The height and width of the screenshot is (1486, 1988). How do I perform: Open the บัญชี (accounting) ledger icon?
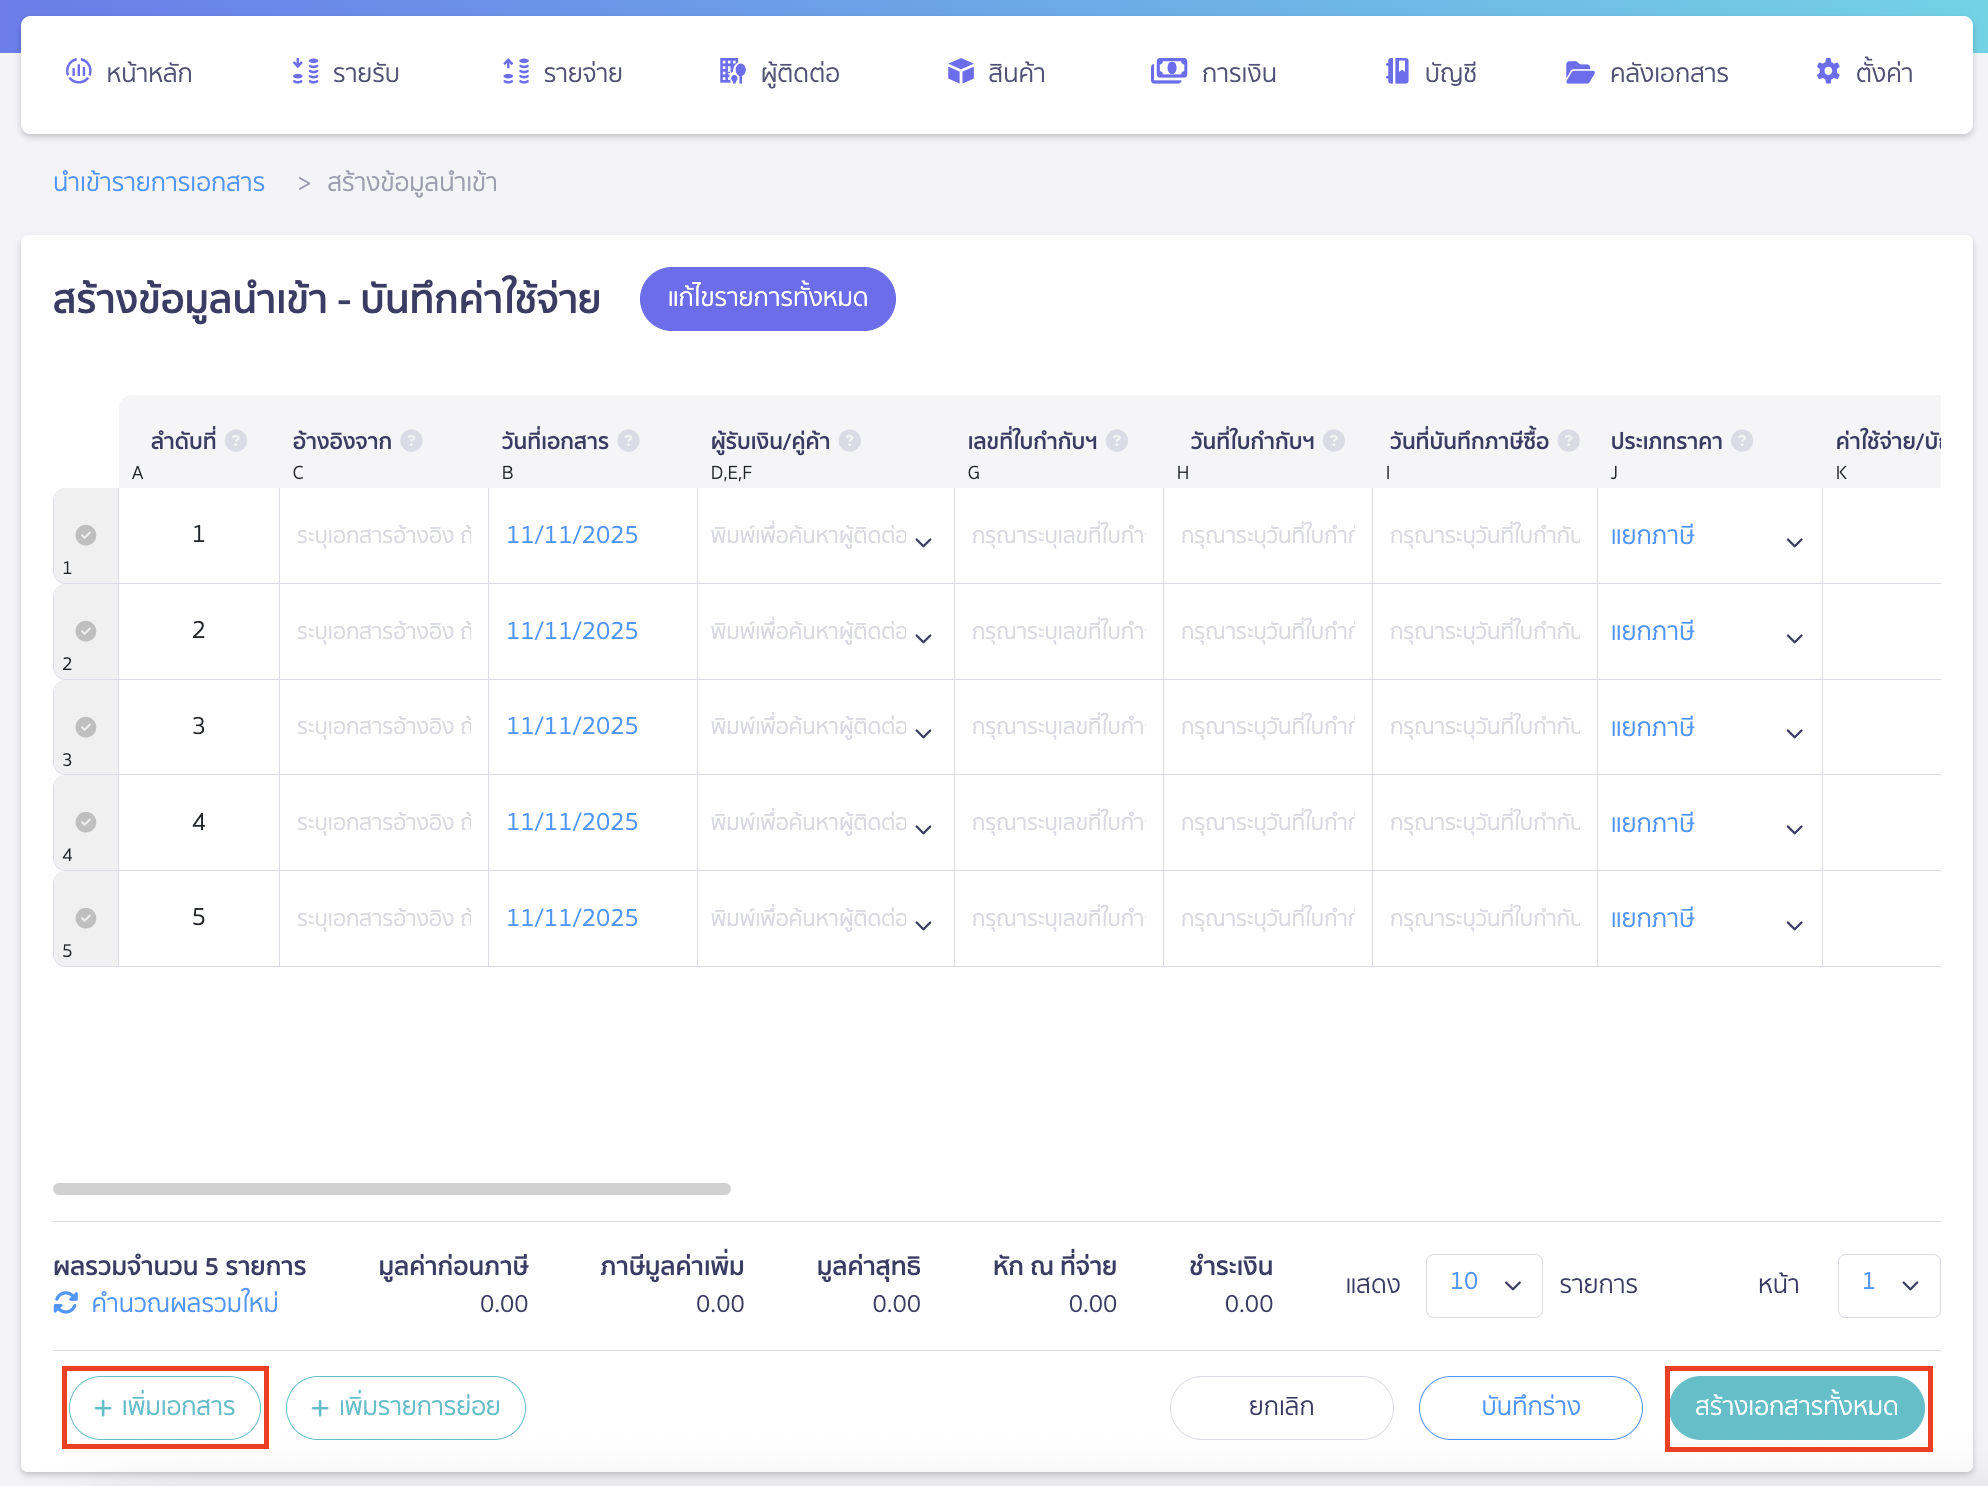point(1397,71)
